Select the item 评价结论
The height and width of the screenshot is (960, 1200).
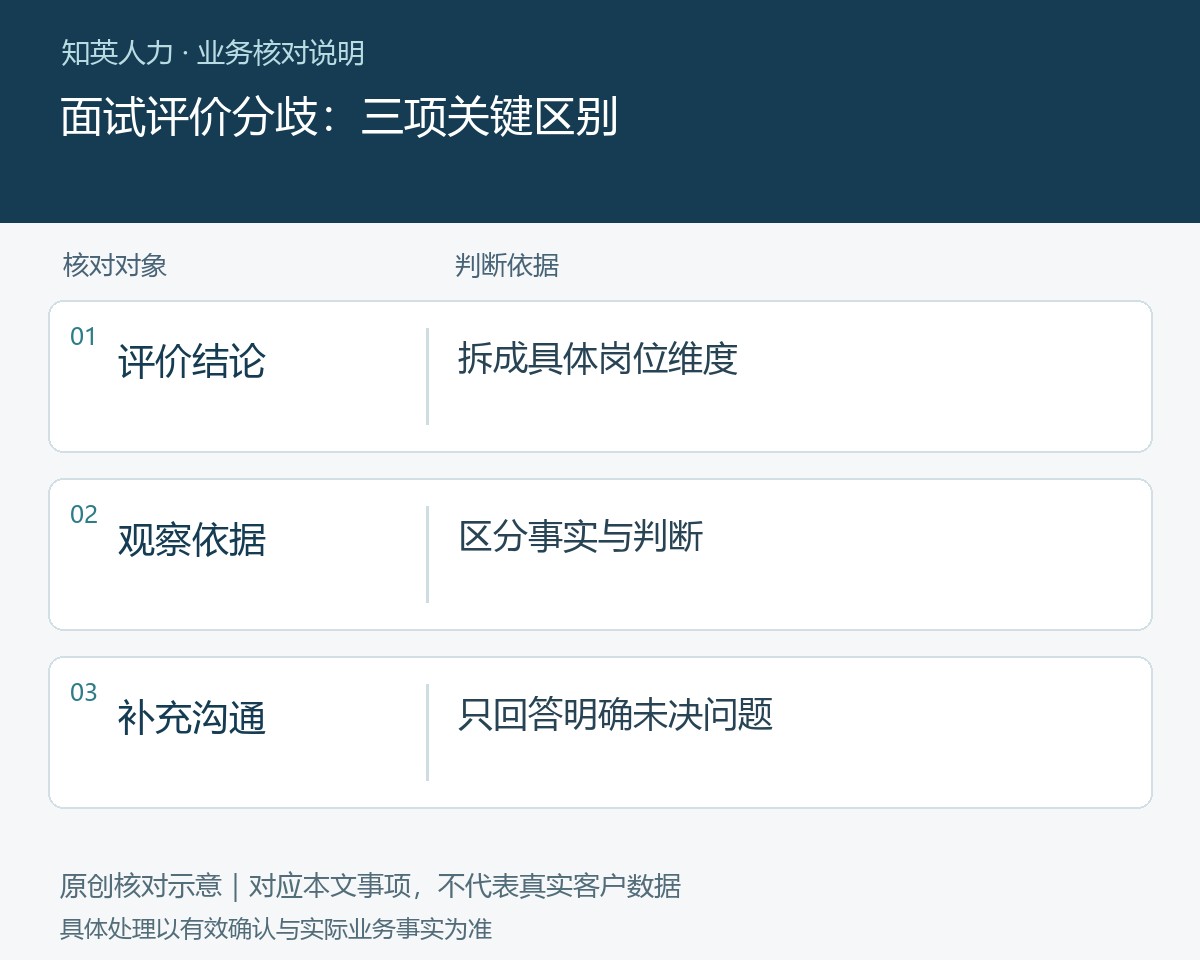click(192, 361)
